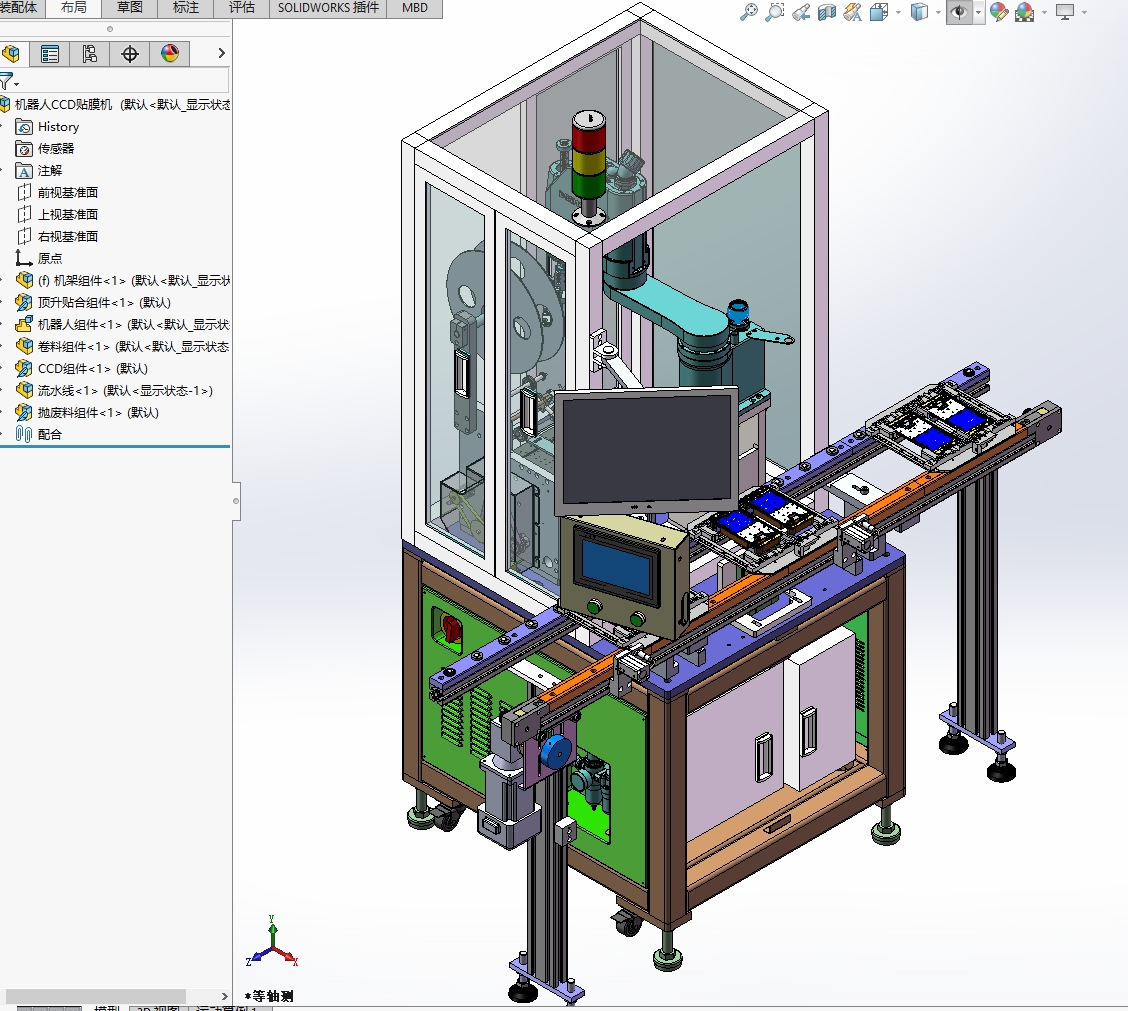Image resolution: width=1128 pixels, height=1011 pixels.
Task: Click the Apply Scene icon
Action: 1024,12
